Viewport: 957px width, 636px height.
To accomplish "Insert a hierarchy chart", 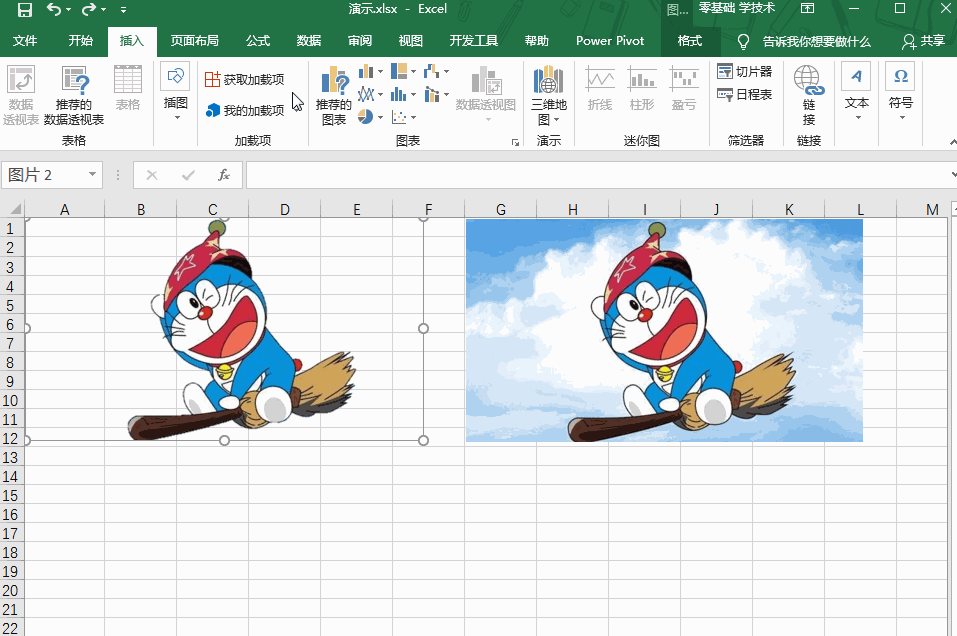I will coord(403,71).
